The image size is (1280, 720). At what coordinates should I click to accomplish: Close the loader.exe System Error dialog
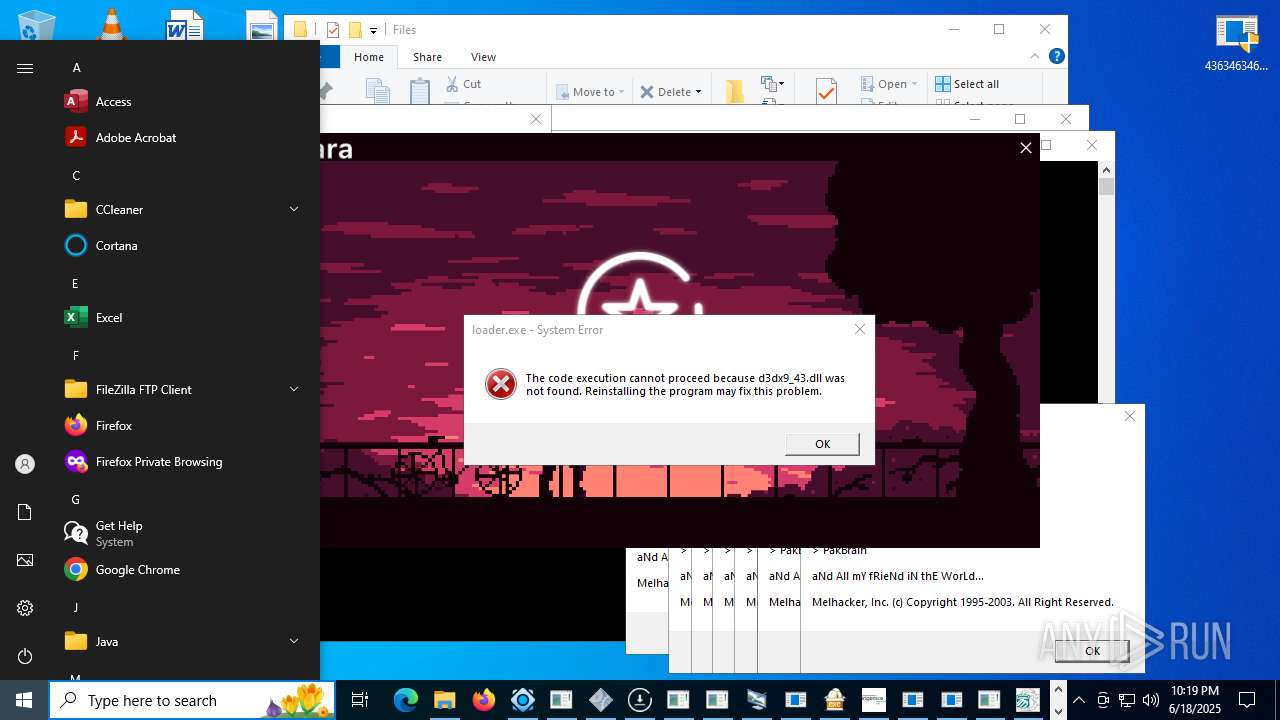click(859, 329)
